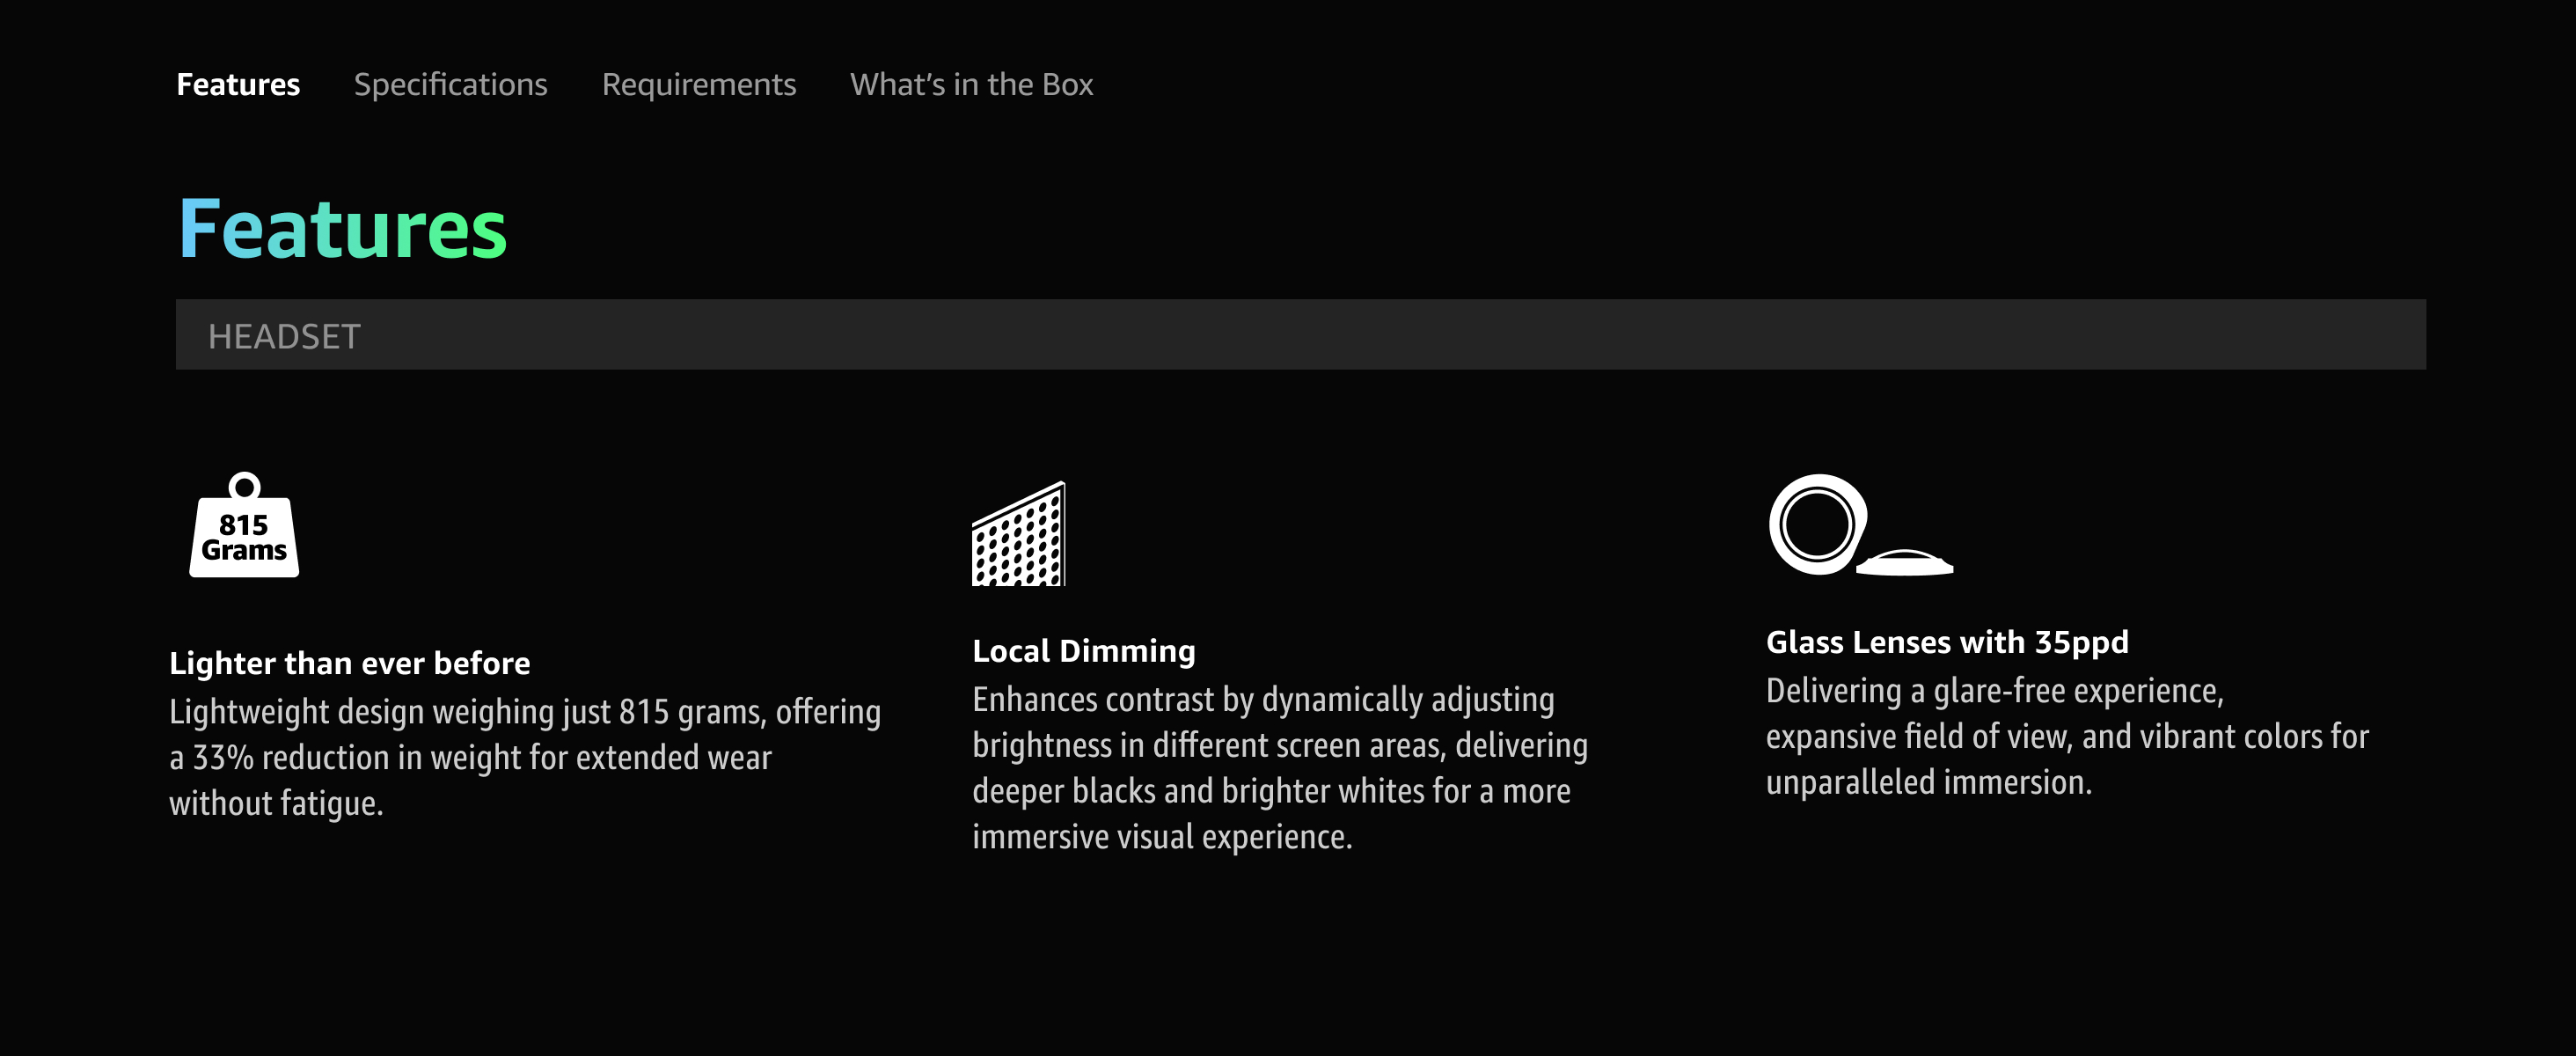Click the 815 Grams weight icon

(x=244, y=526)
